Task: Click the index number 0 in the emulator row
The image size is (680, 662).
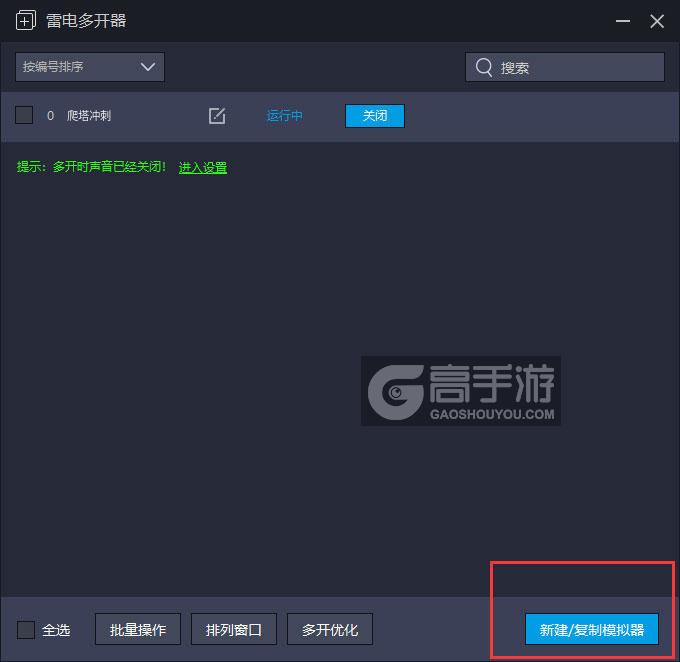Action: click(50, 116)
